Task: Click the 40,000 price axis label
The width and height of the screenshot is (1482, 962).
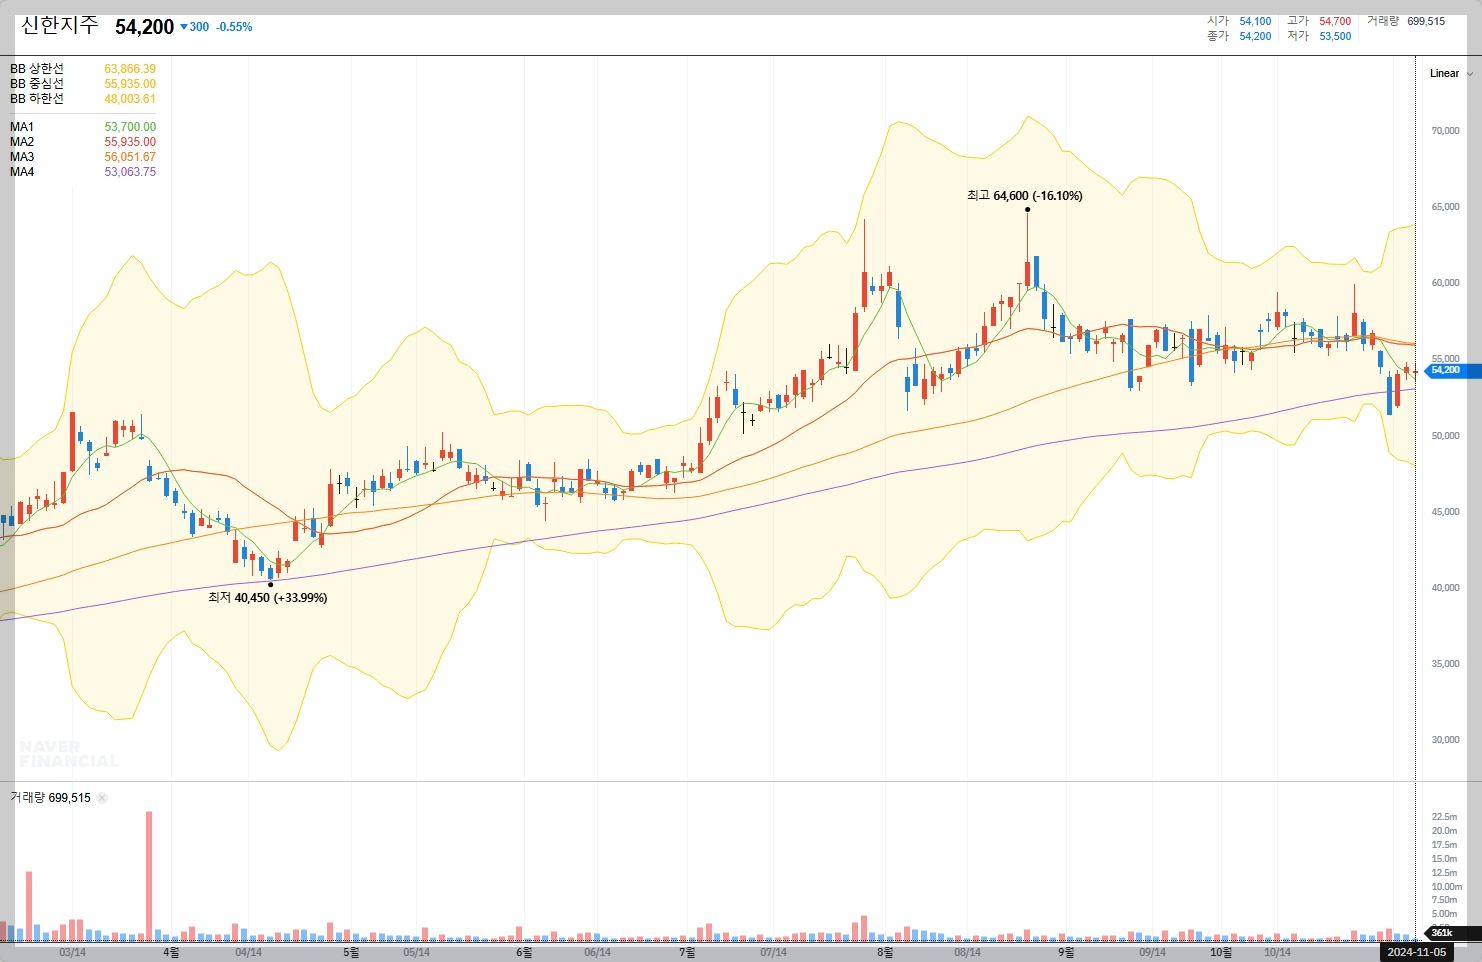Action: coord(1445,588)
